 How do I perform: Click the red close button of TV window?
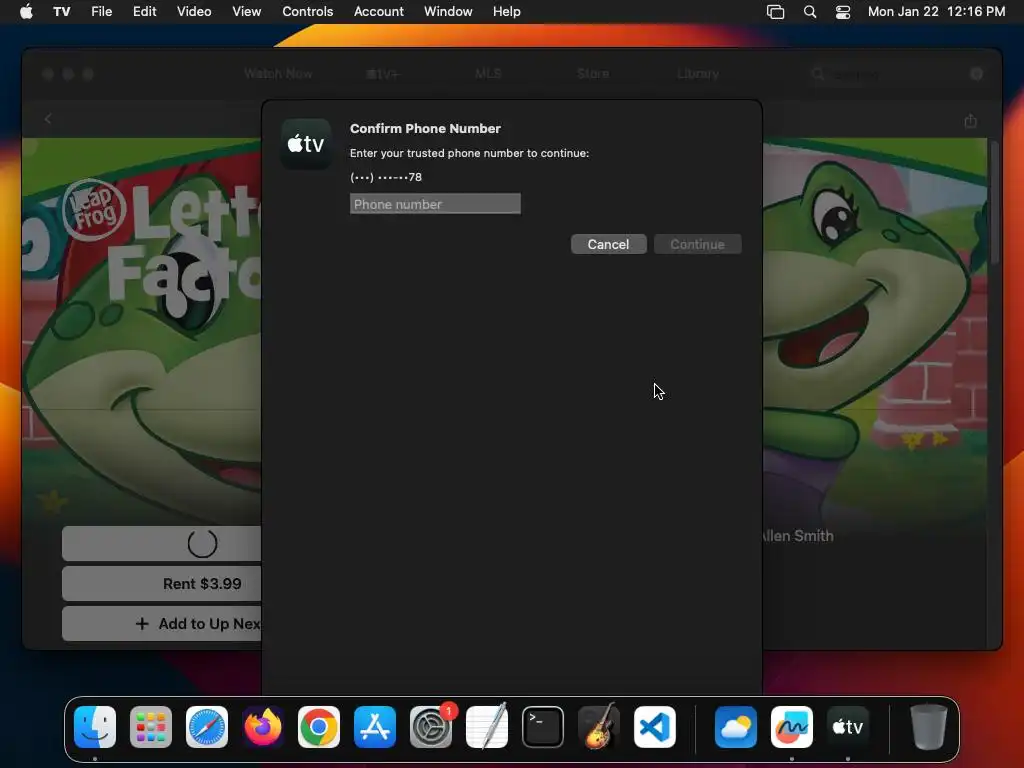point(48,74)
